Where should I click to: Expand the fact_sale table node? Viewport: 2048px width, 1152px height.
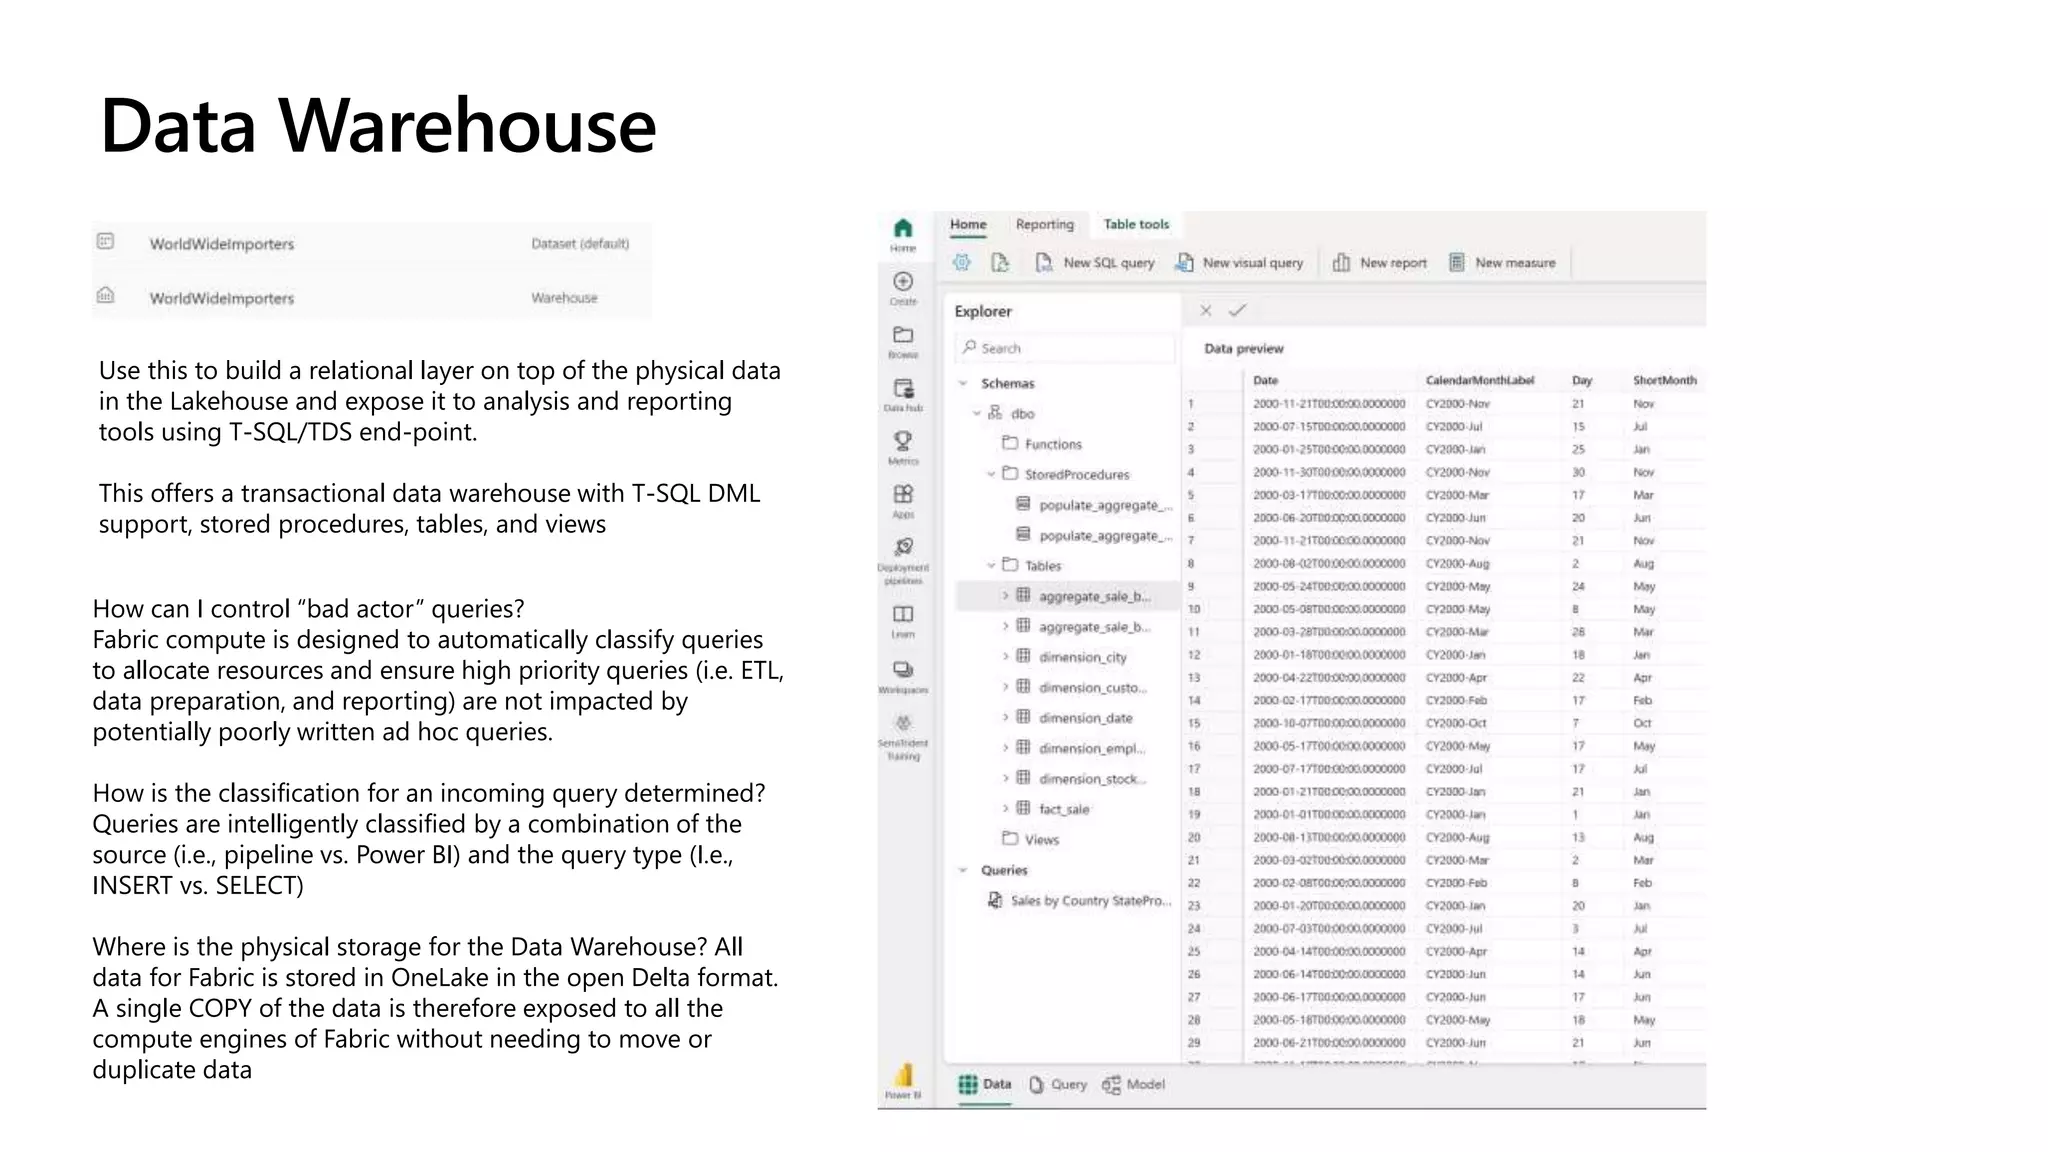click(x=1006, y=808)
